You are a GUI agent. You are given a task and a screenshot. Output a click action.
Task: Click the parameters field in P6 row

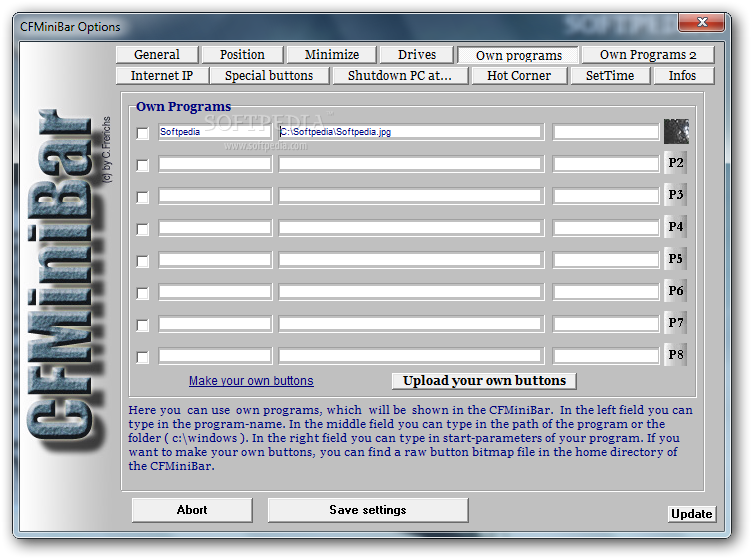pos(606,291)
